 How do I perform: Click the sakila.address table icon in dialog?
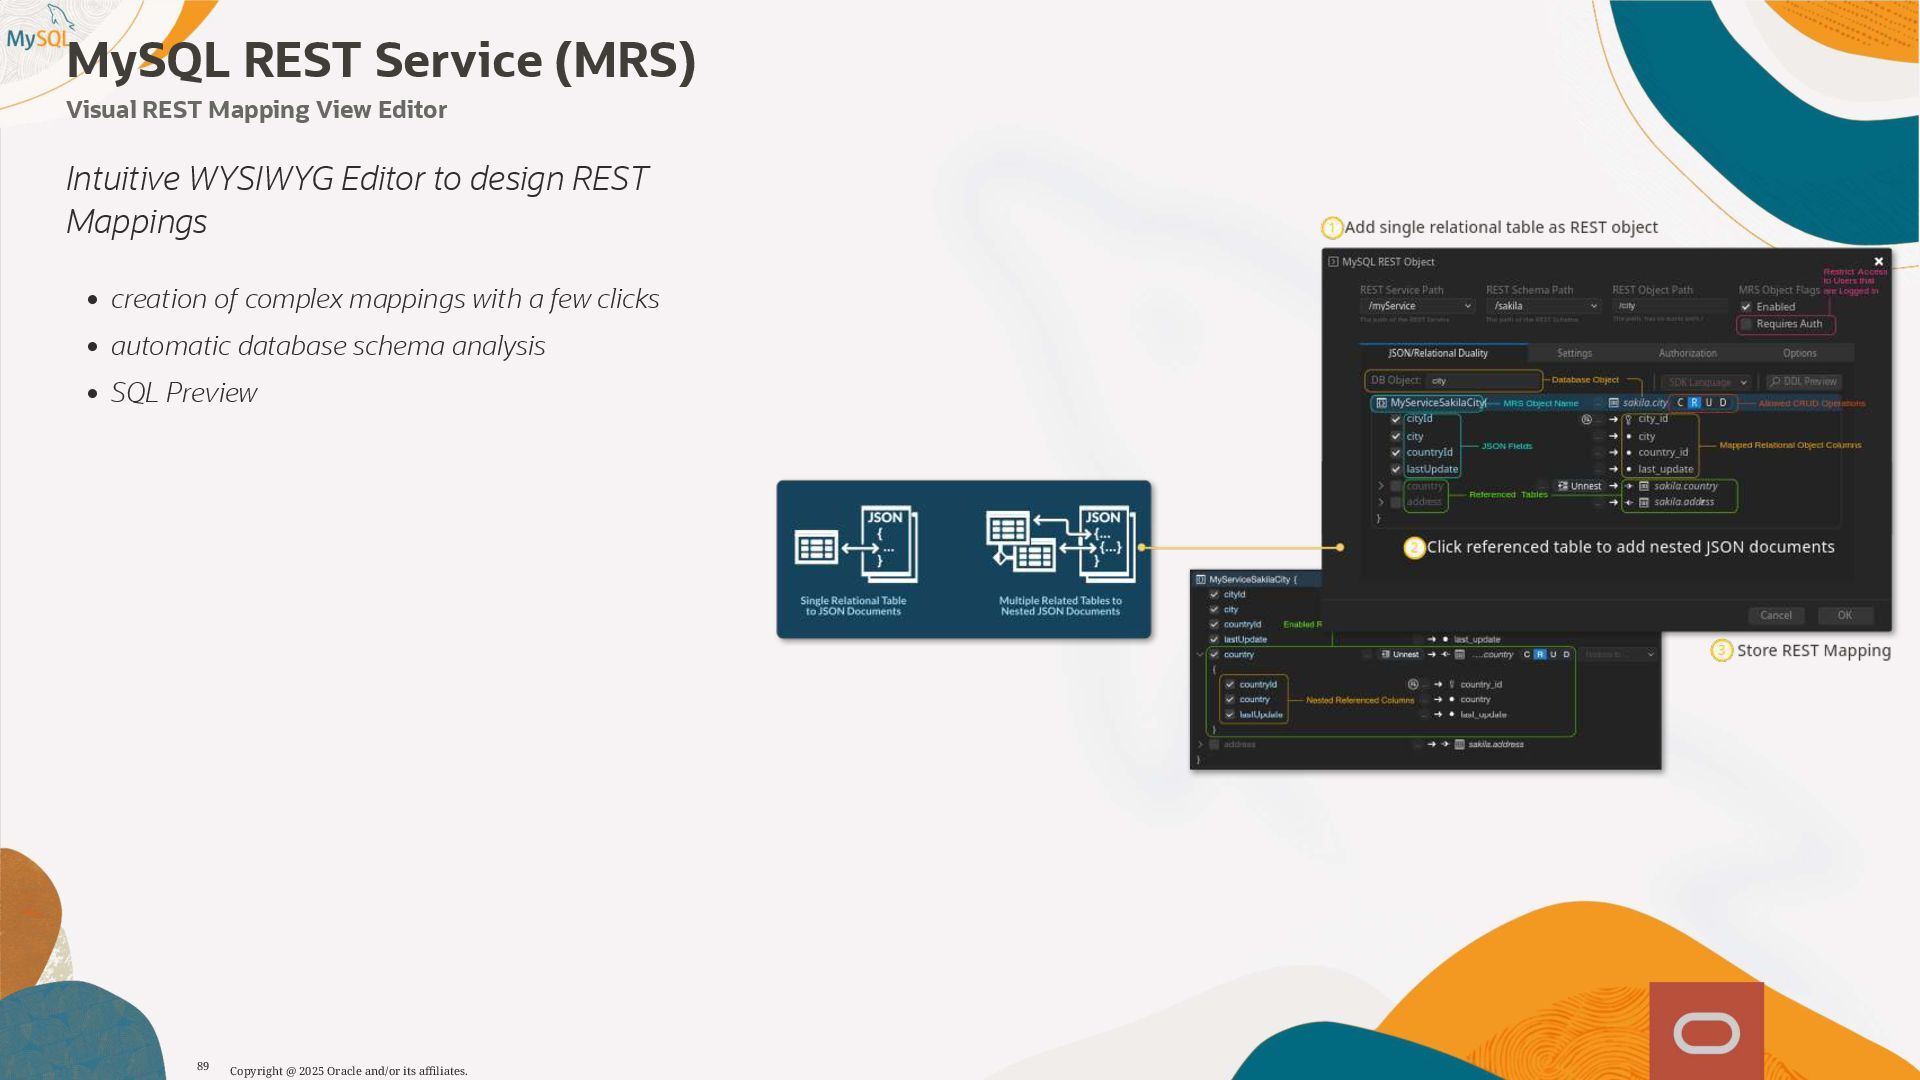[x=1644, y=502]
